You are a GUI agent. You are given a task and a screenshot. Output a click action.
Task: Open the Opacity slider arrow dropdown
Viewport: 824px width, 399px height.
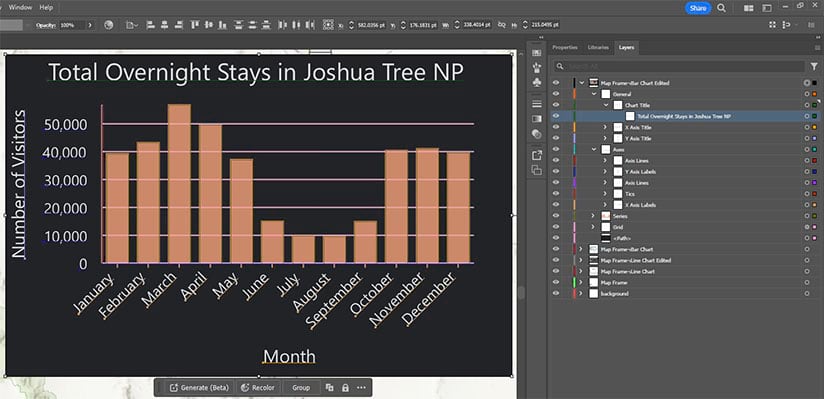click(x=90, y=25)
